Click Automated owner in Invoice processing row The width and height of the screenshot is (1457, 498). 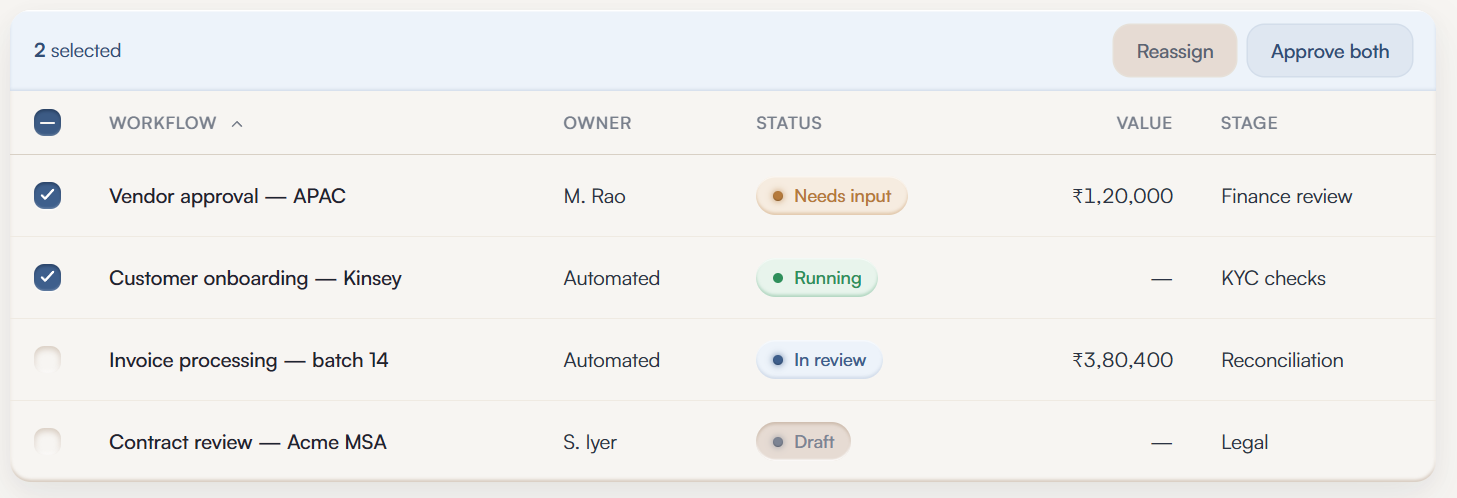tap(612, 360)
